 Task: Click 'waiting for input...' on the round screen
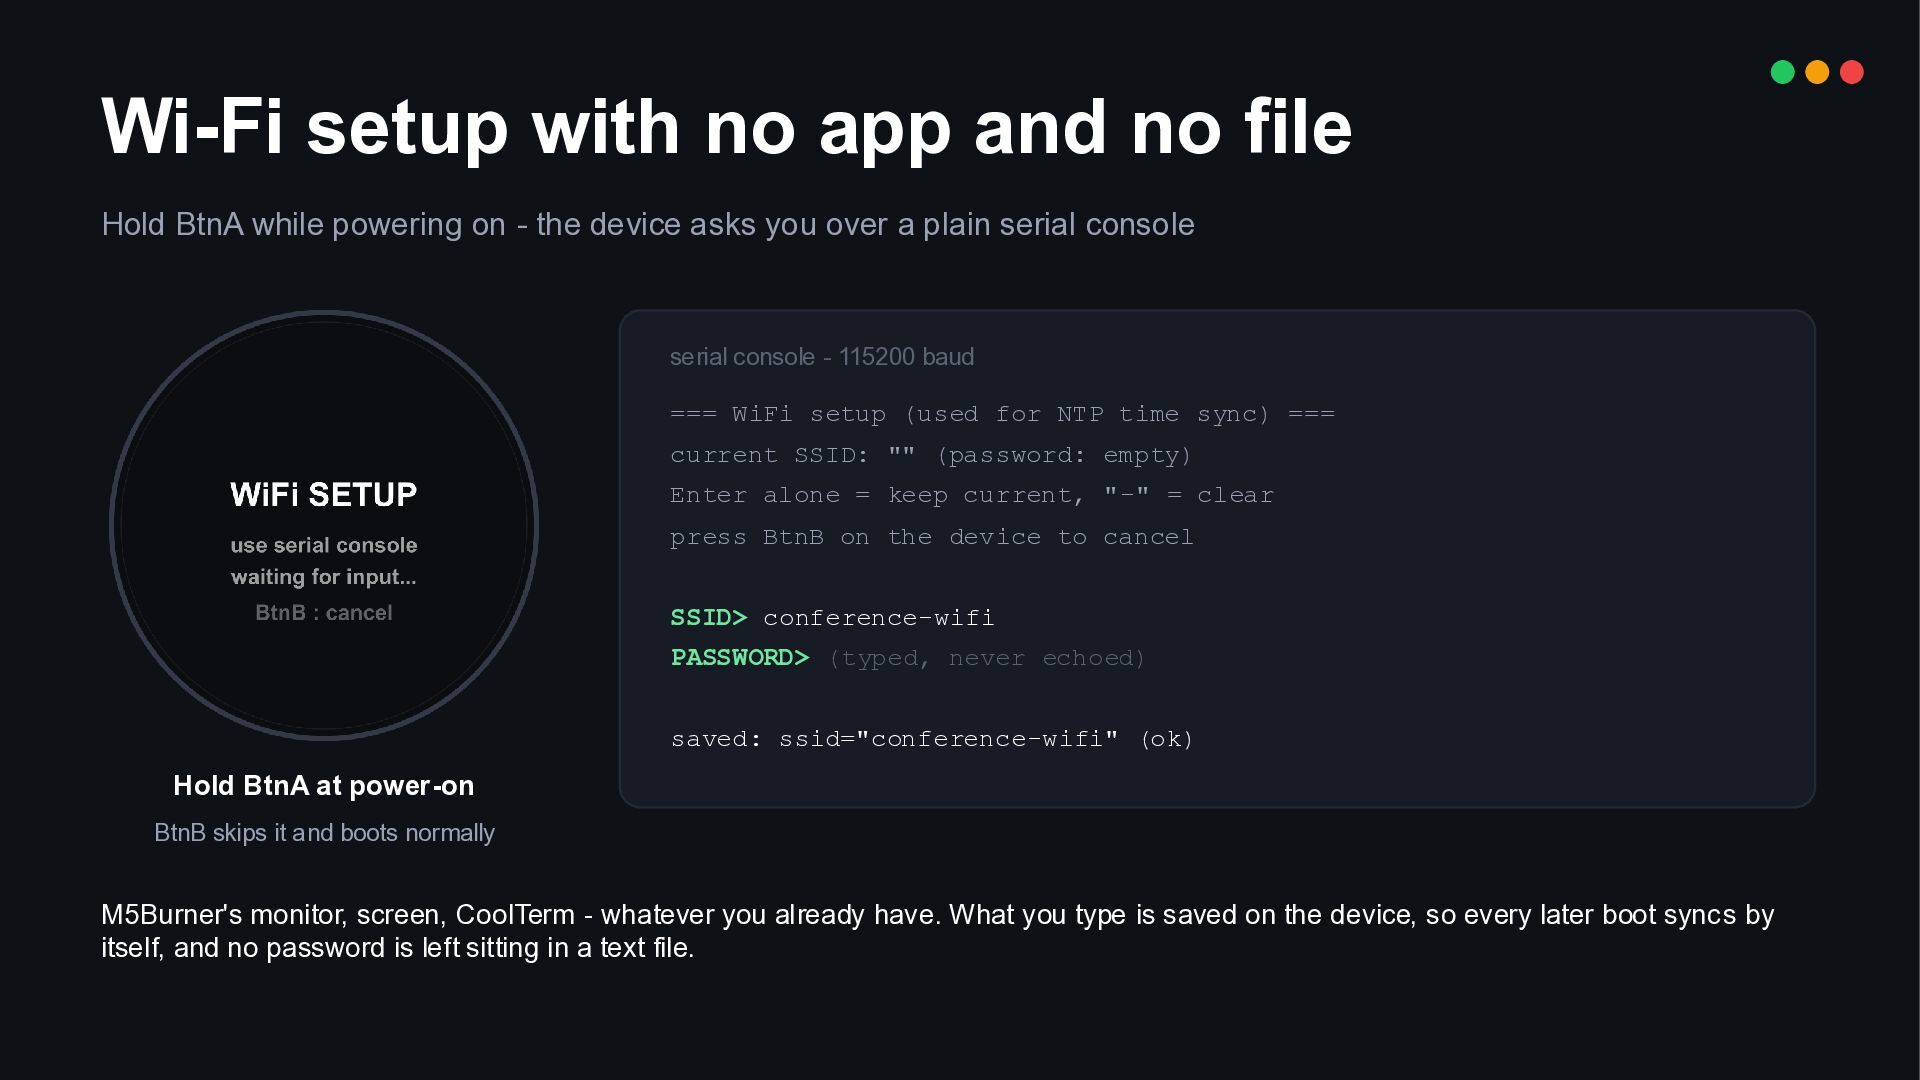[x=324, y=577]
